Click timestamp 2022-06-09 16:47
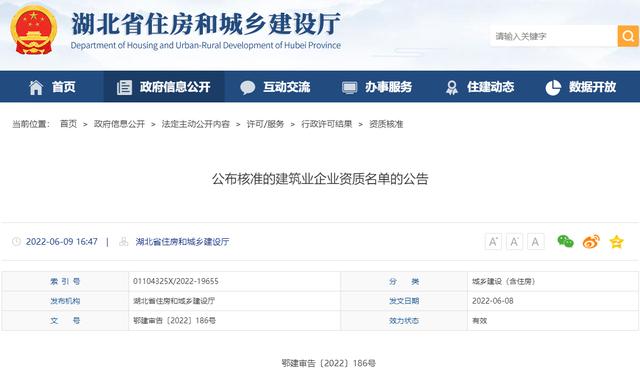Image resolution: width=640 pixels, height=371 pixels. pyautogui.click(x=62, y=242)
